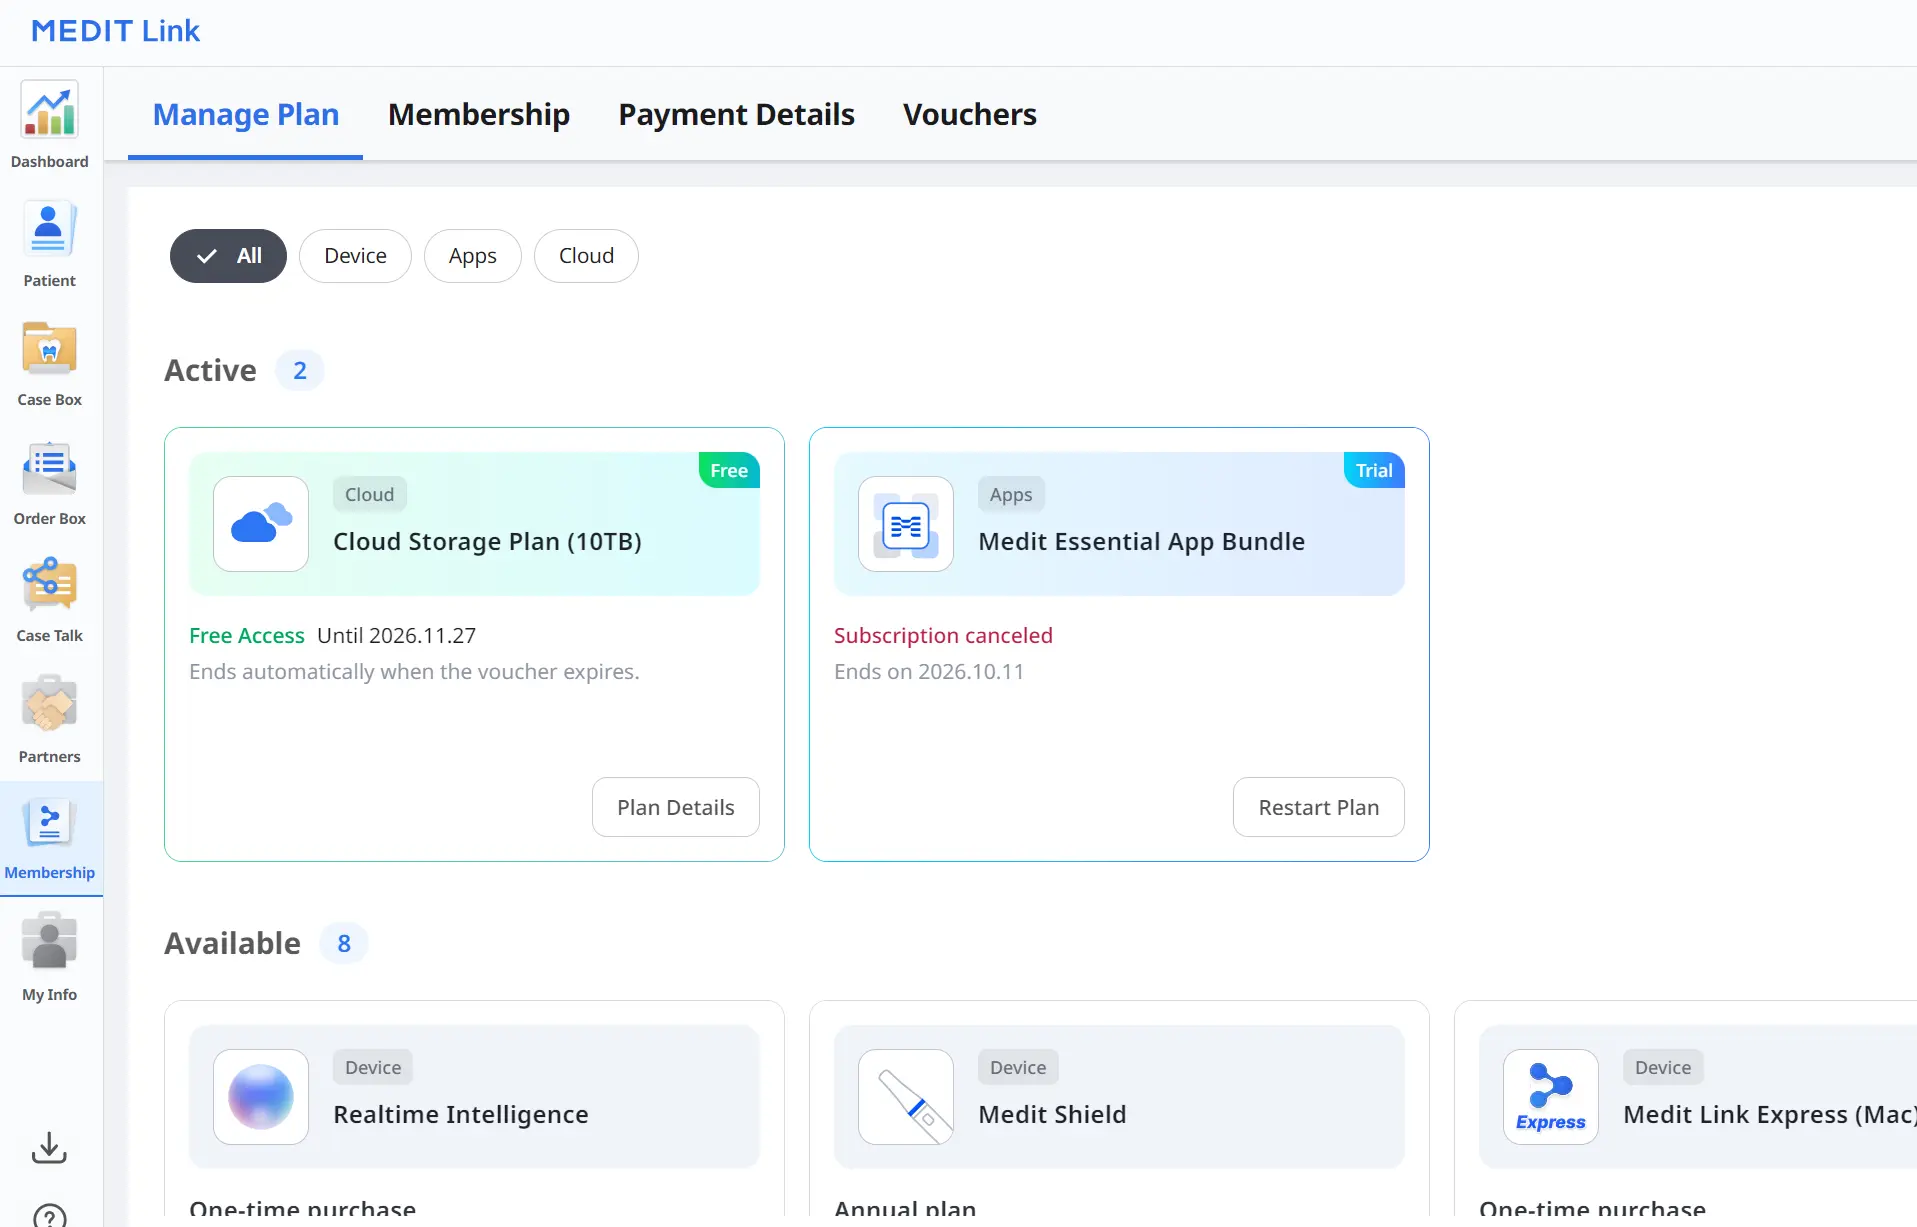Click the Realtime Intelligence title
1917x1227 pixels.
click(461, 1115)
